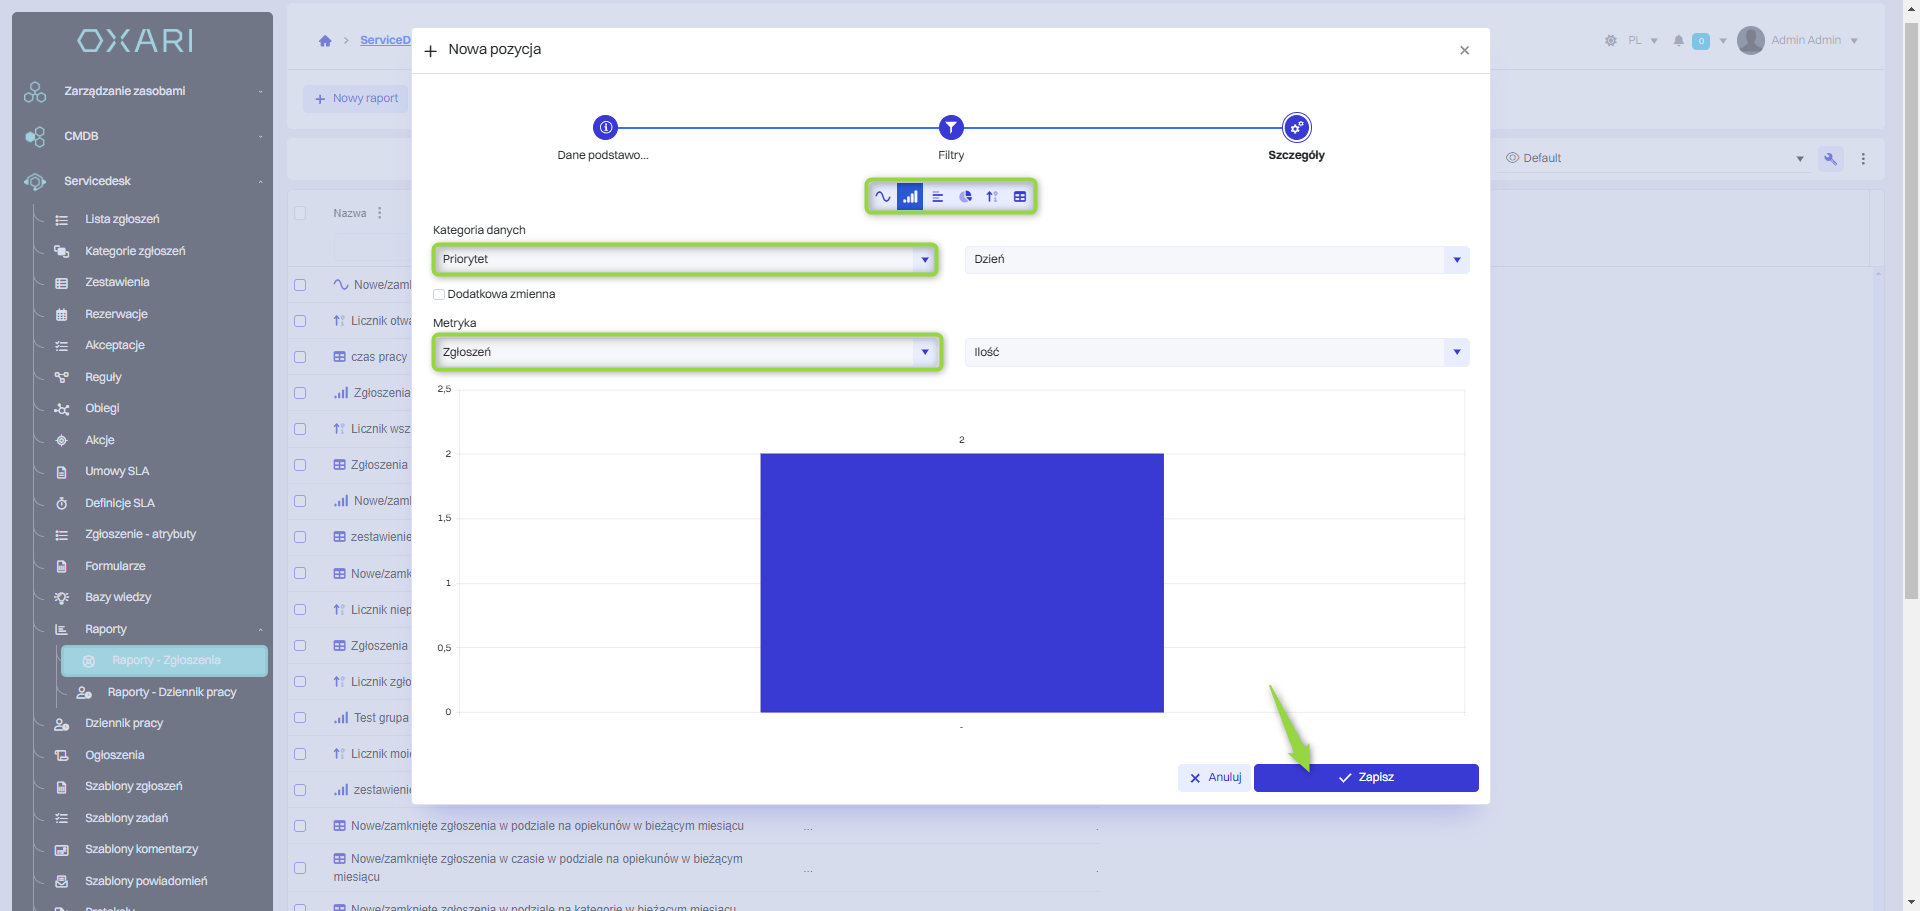Open the Ilość aggregation dropdown
Screen dimensions: 1920x911
(1217, 352)
